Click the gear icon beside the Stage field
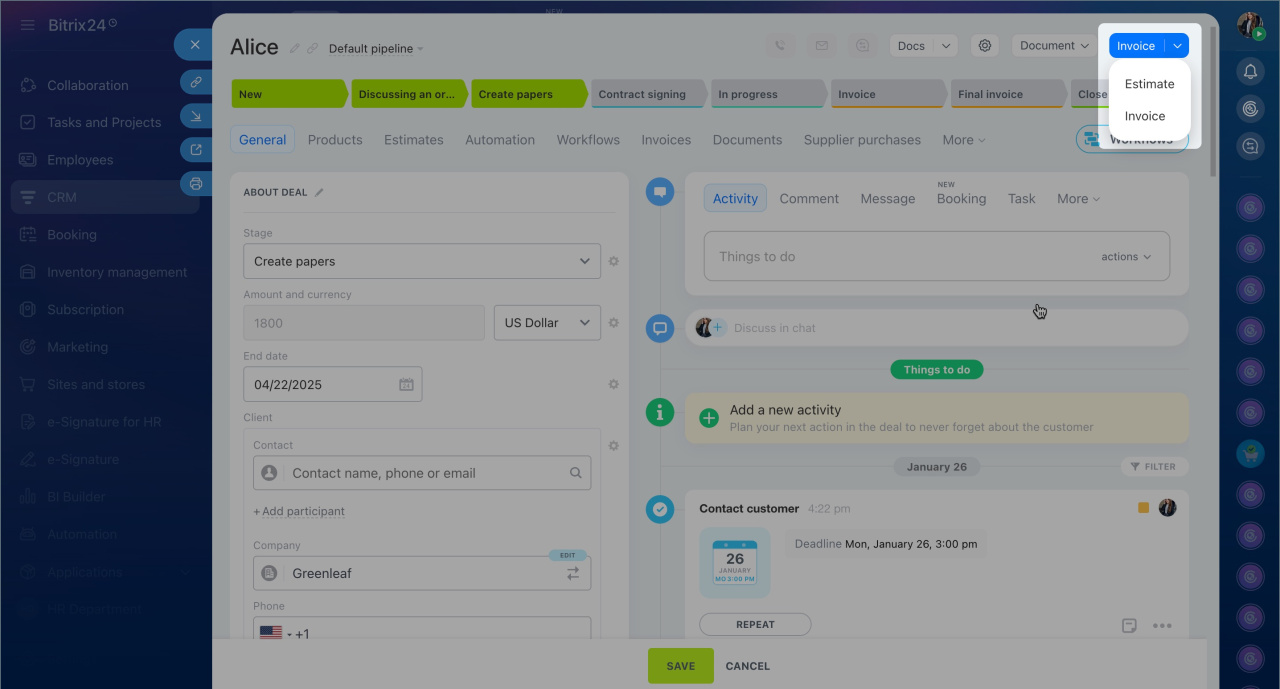The width and height of the screenshot is (1280, 689). tap(614, 262)
